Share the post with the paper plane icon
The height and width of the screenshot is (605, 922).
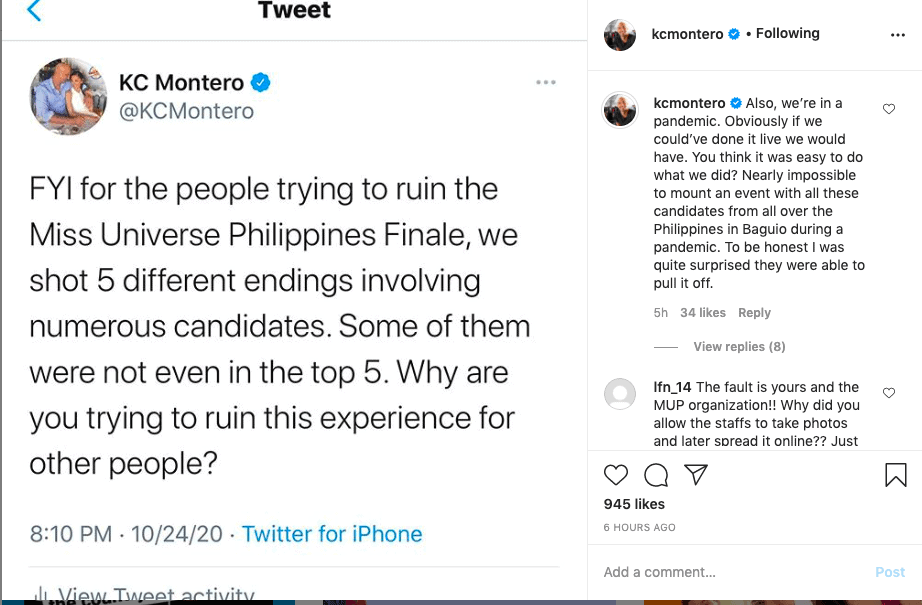pos(696,474)
